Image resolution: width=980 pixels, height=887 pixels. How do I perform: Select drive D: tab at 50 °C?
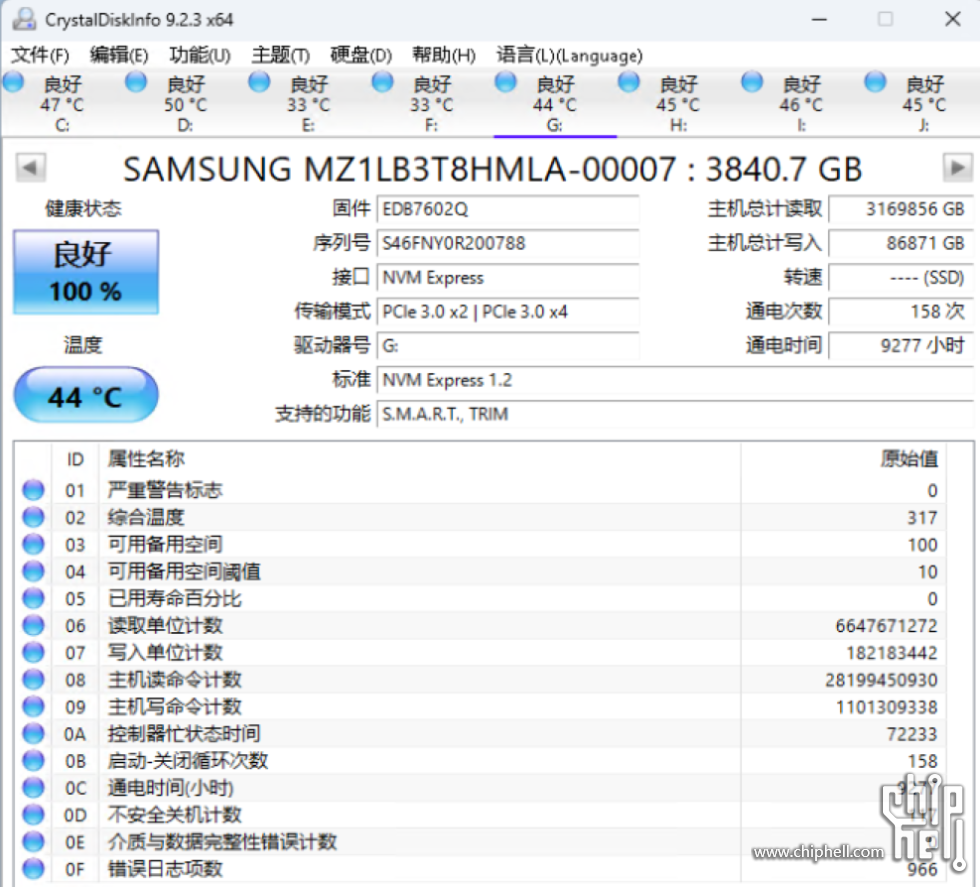[185, 104]
